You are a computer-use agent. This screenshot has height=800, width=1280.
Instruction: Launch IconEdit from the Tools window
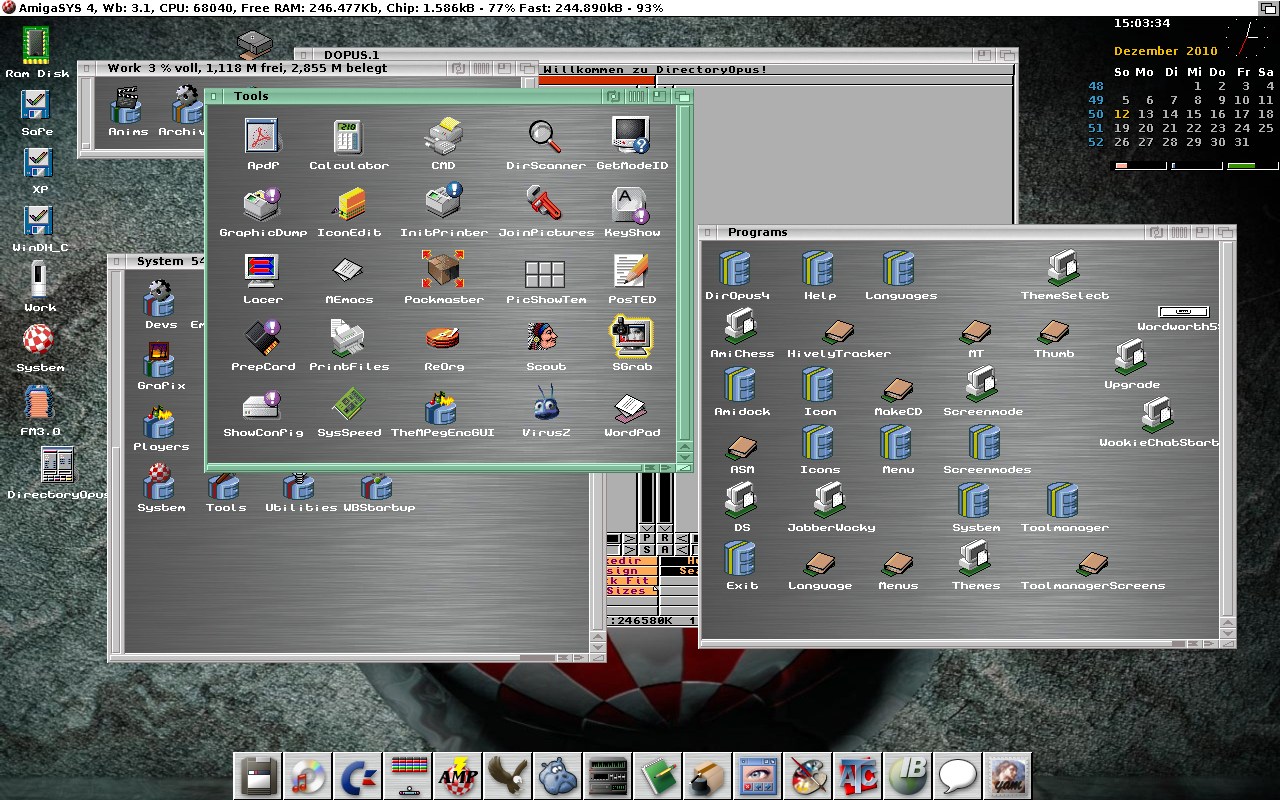pos(348,204)
